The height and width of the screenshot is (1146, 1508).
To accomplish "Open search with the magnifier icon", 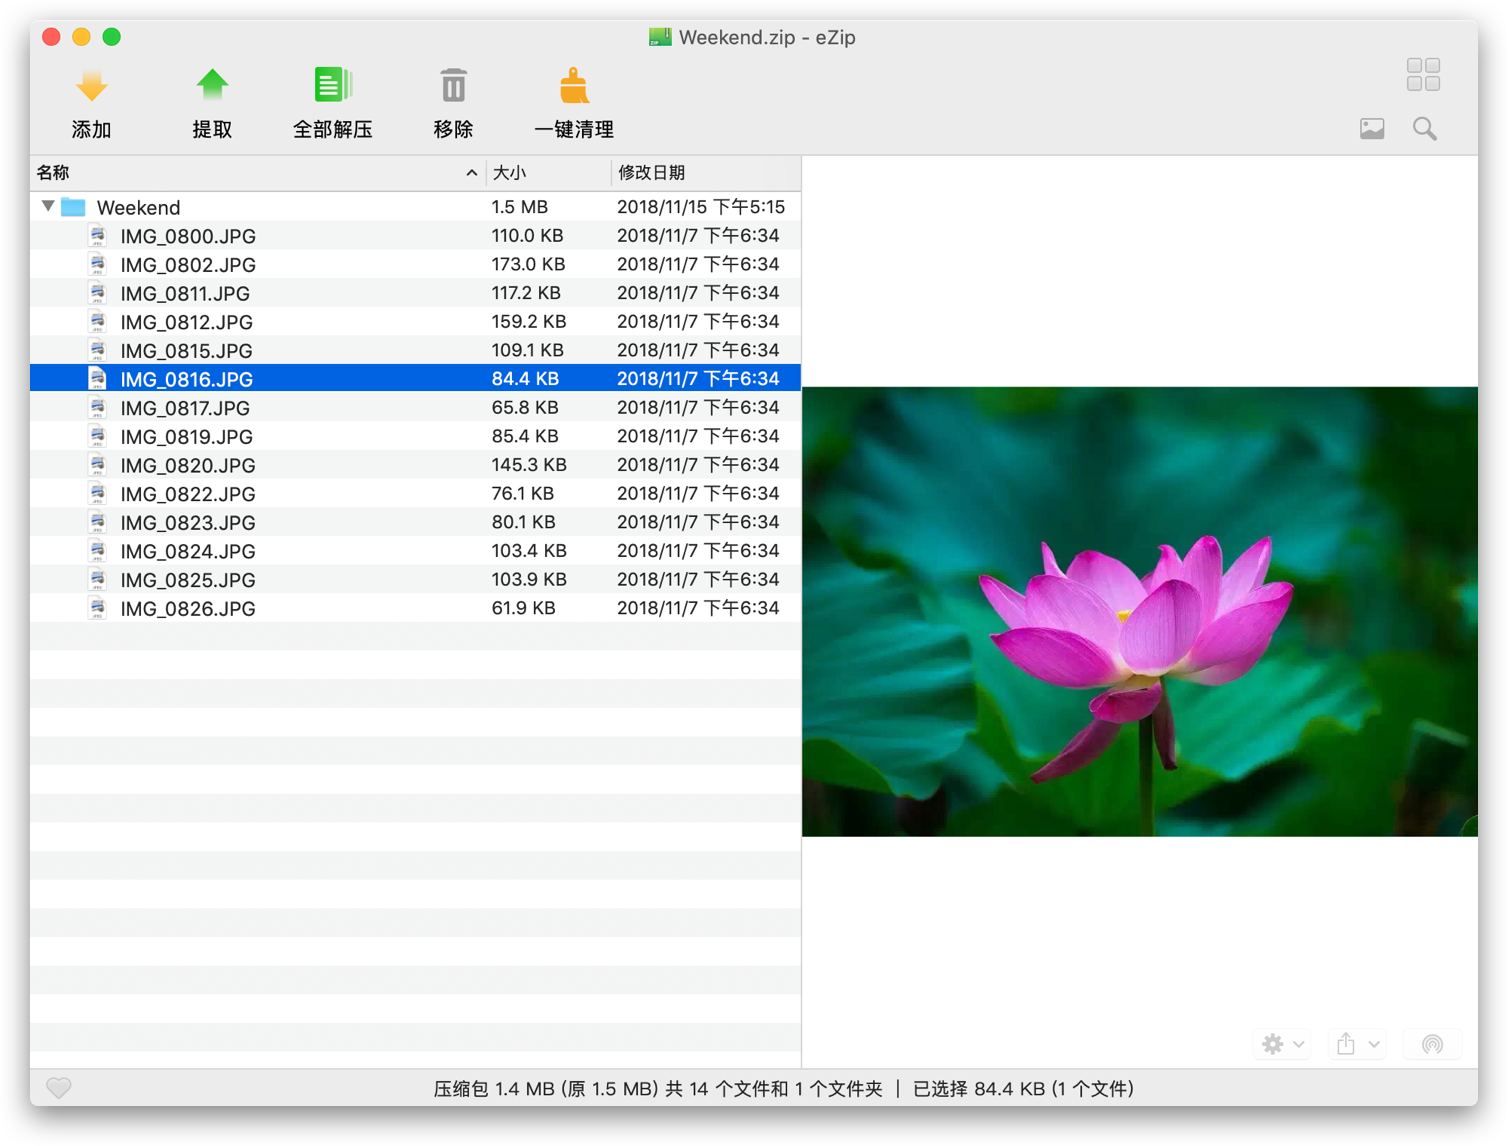I will coord(1424,128).
